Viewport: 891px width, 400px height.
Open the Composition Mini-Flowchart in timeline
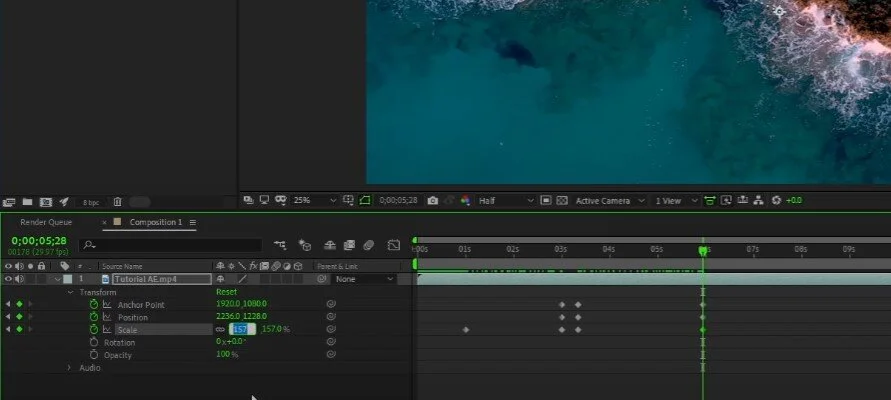point(280,245)
